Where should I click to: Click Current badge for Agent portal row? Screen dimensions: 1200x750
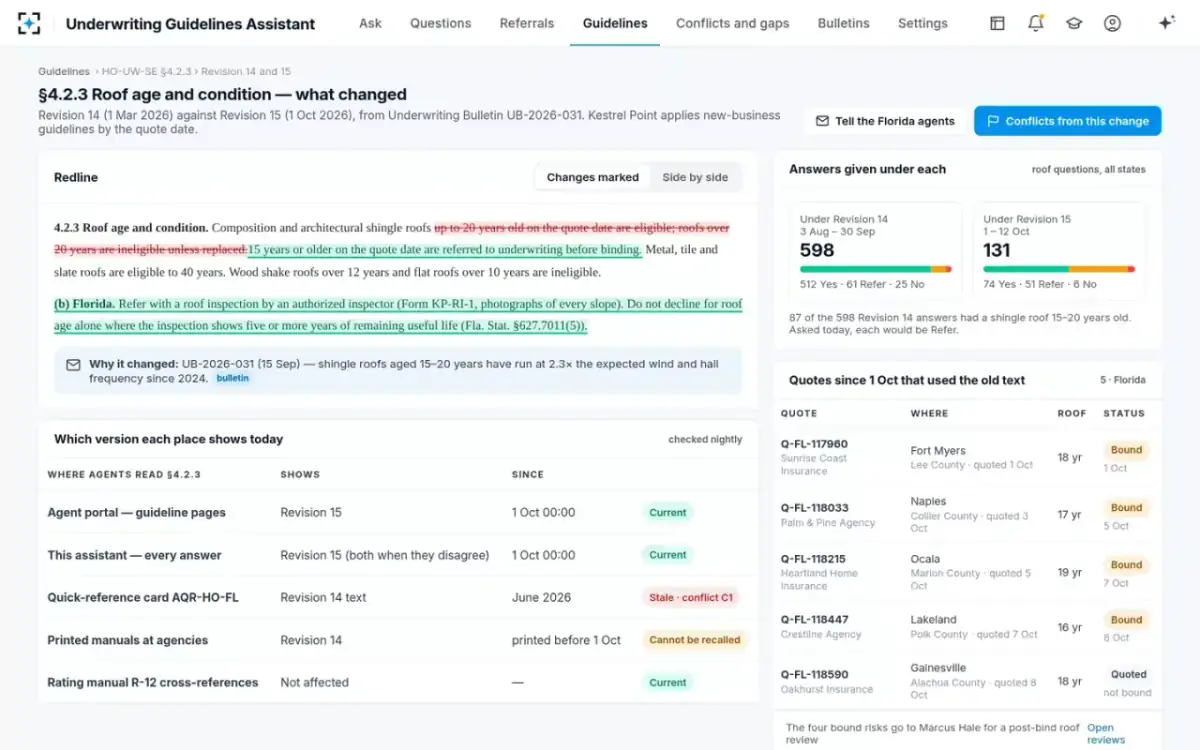668,512
